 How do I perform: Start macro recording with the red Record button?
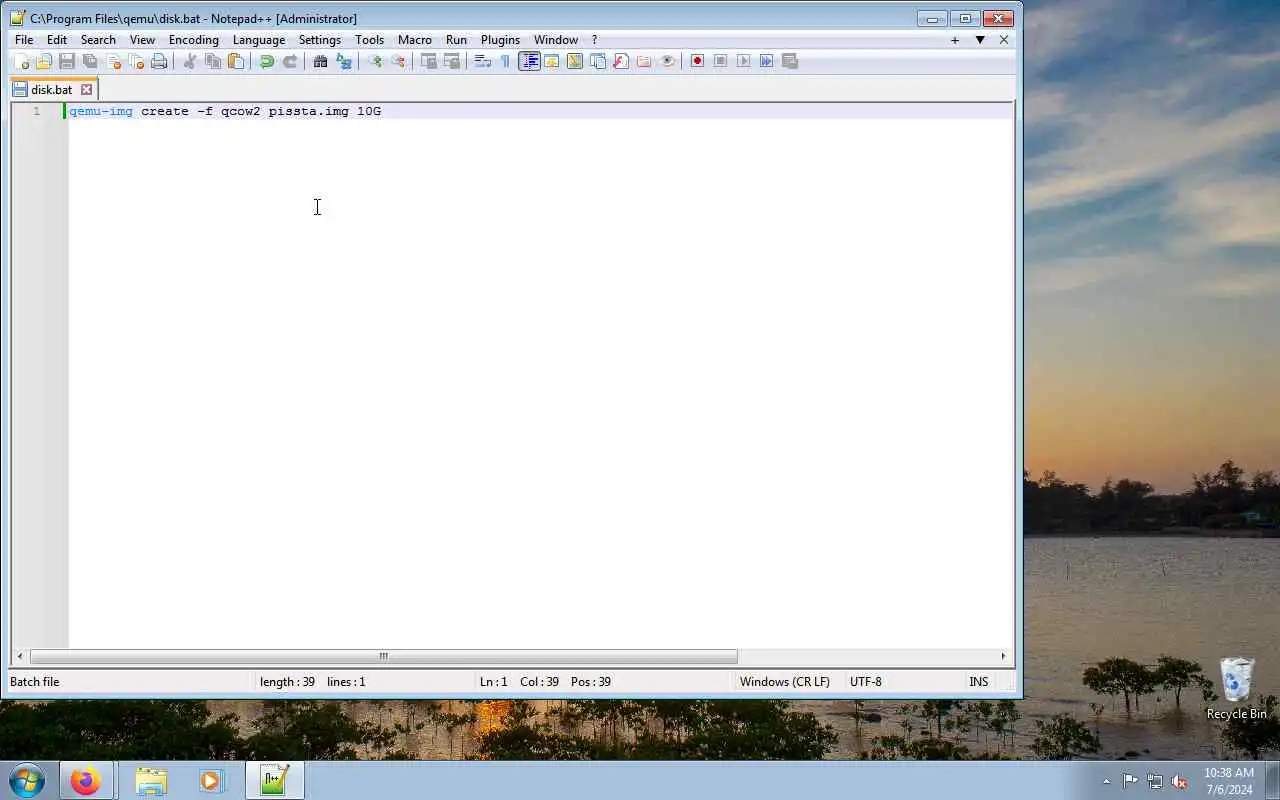coord(698,61)
